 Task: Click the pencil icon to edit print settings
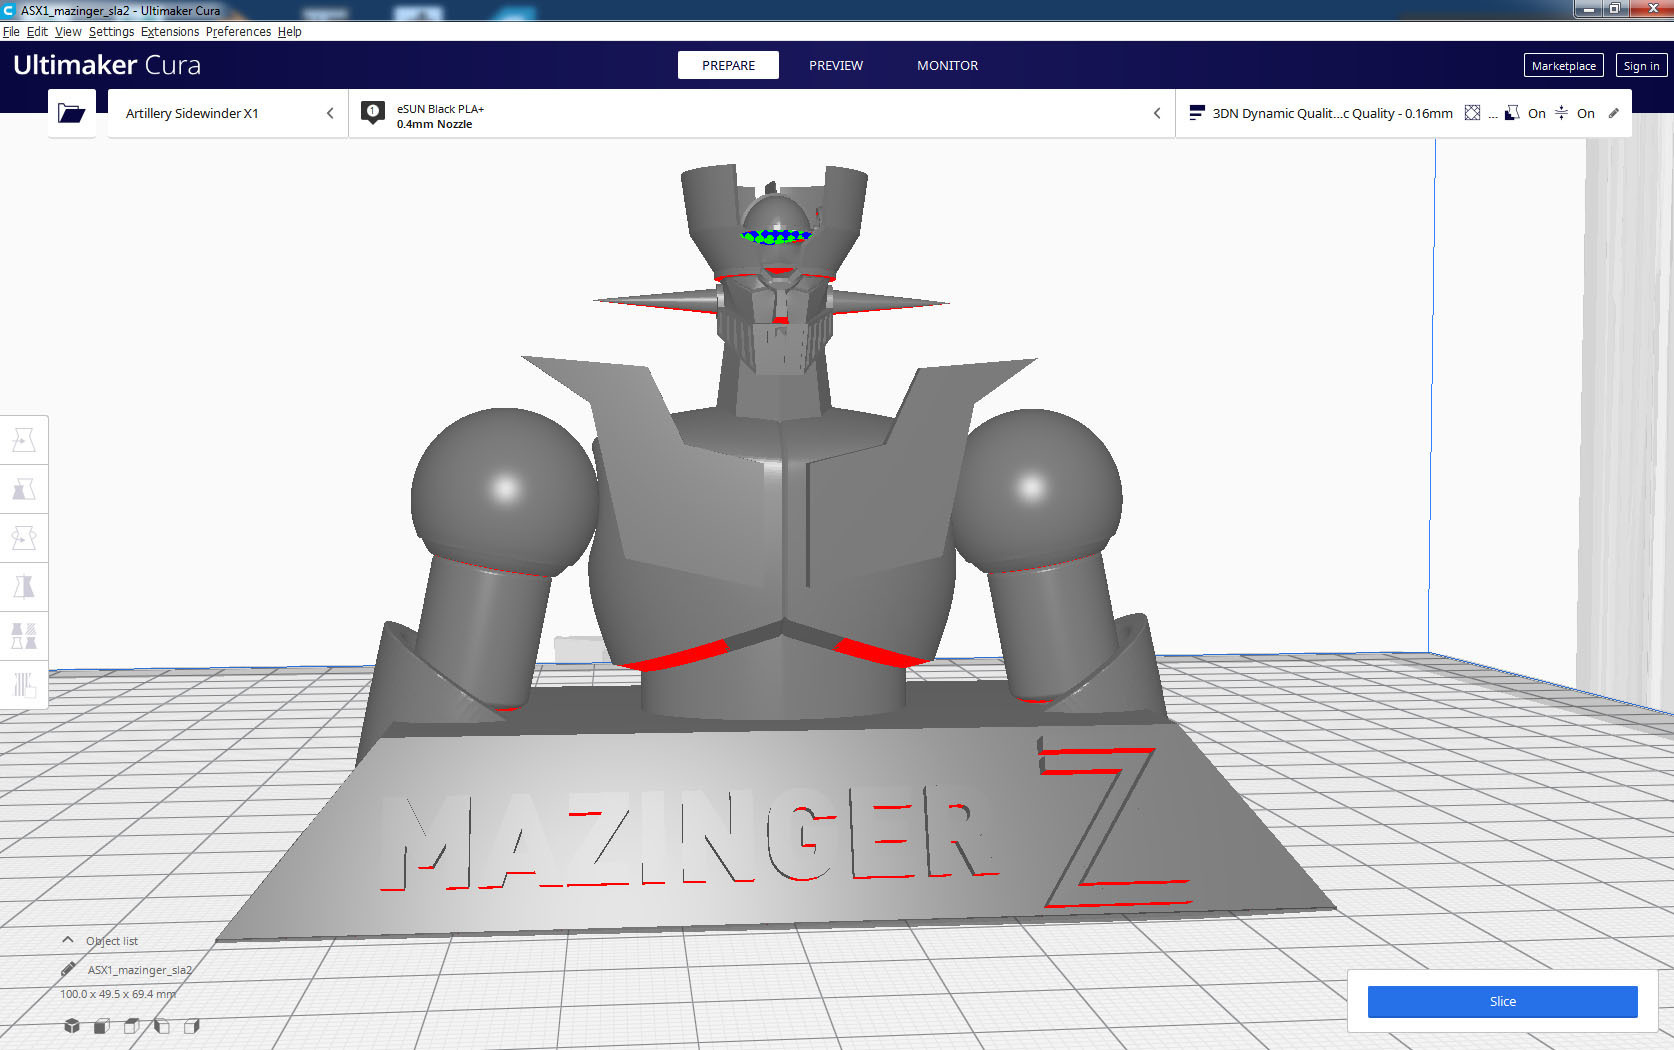[1614, 112]
